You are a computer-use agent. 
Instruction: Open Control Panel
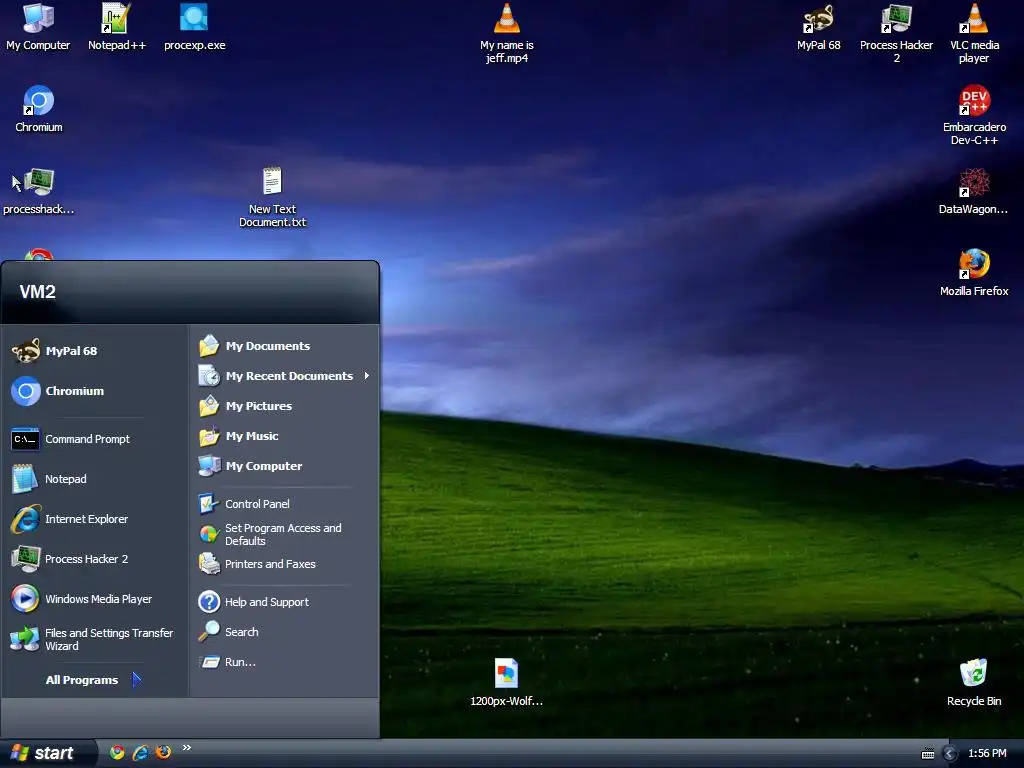[x=284, y=504]
